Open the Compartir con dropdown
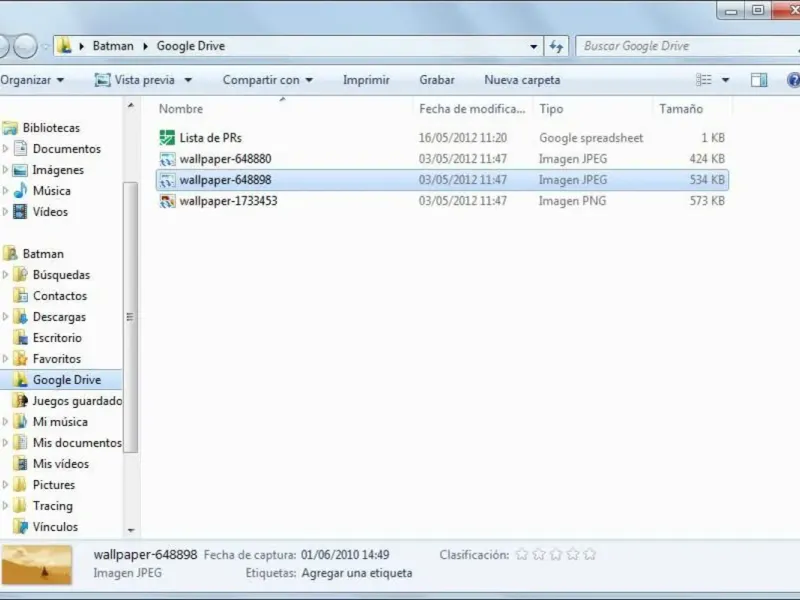800x600 pixels. pos(267,80)
